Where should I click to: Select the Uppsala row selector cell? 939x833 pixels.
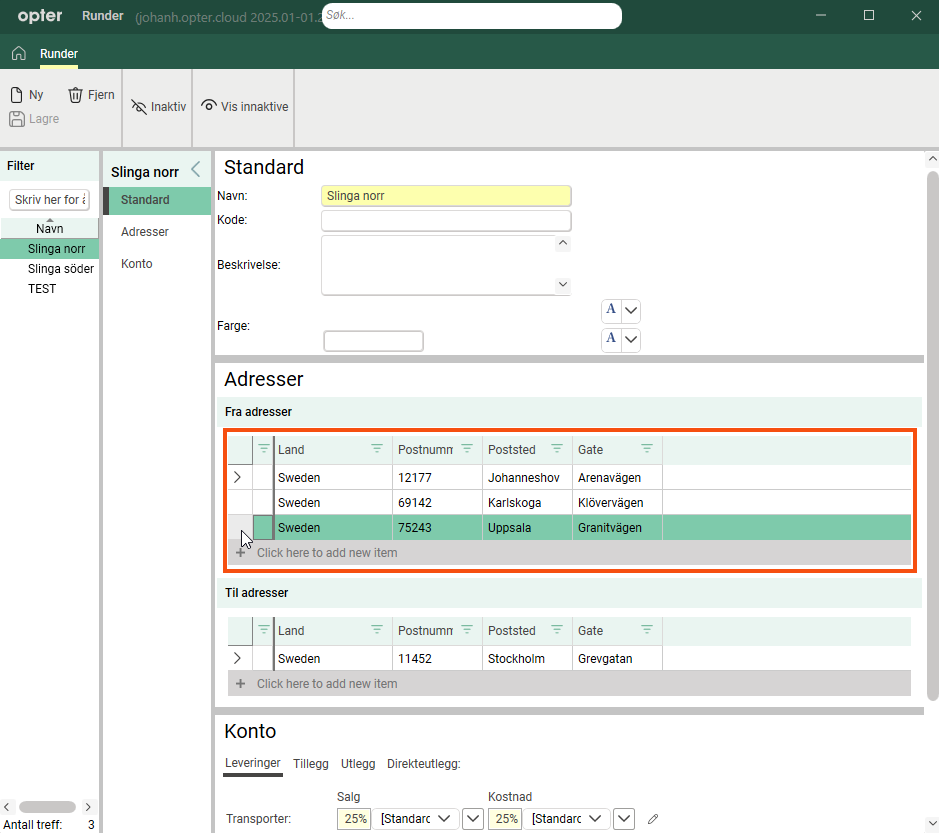pyautogui.click(x=263, y=527)
